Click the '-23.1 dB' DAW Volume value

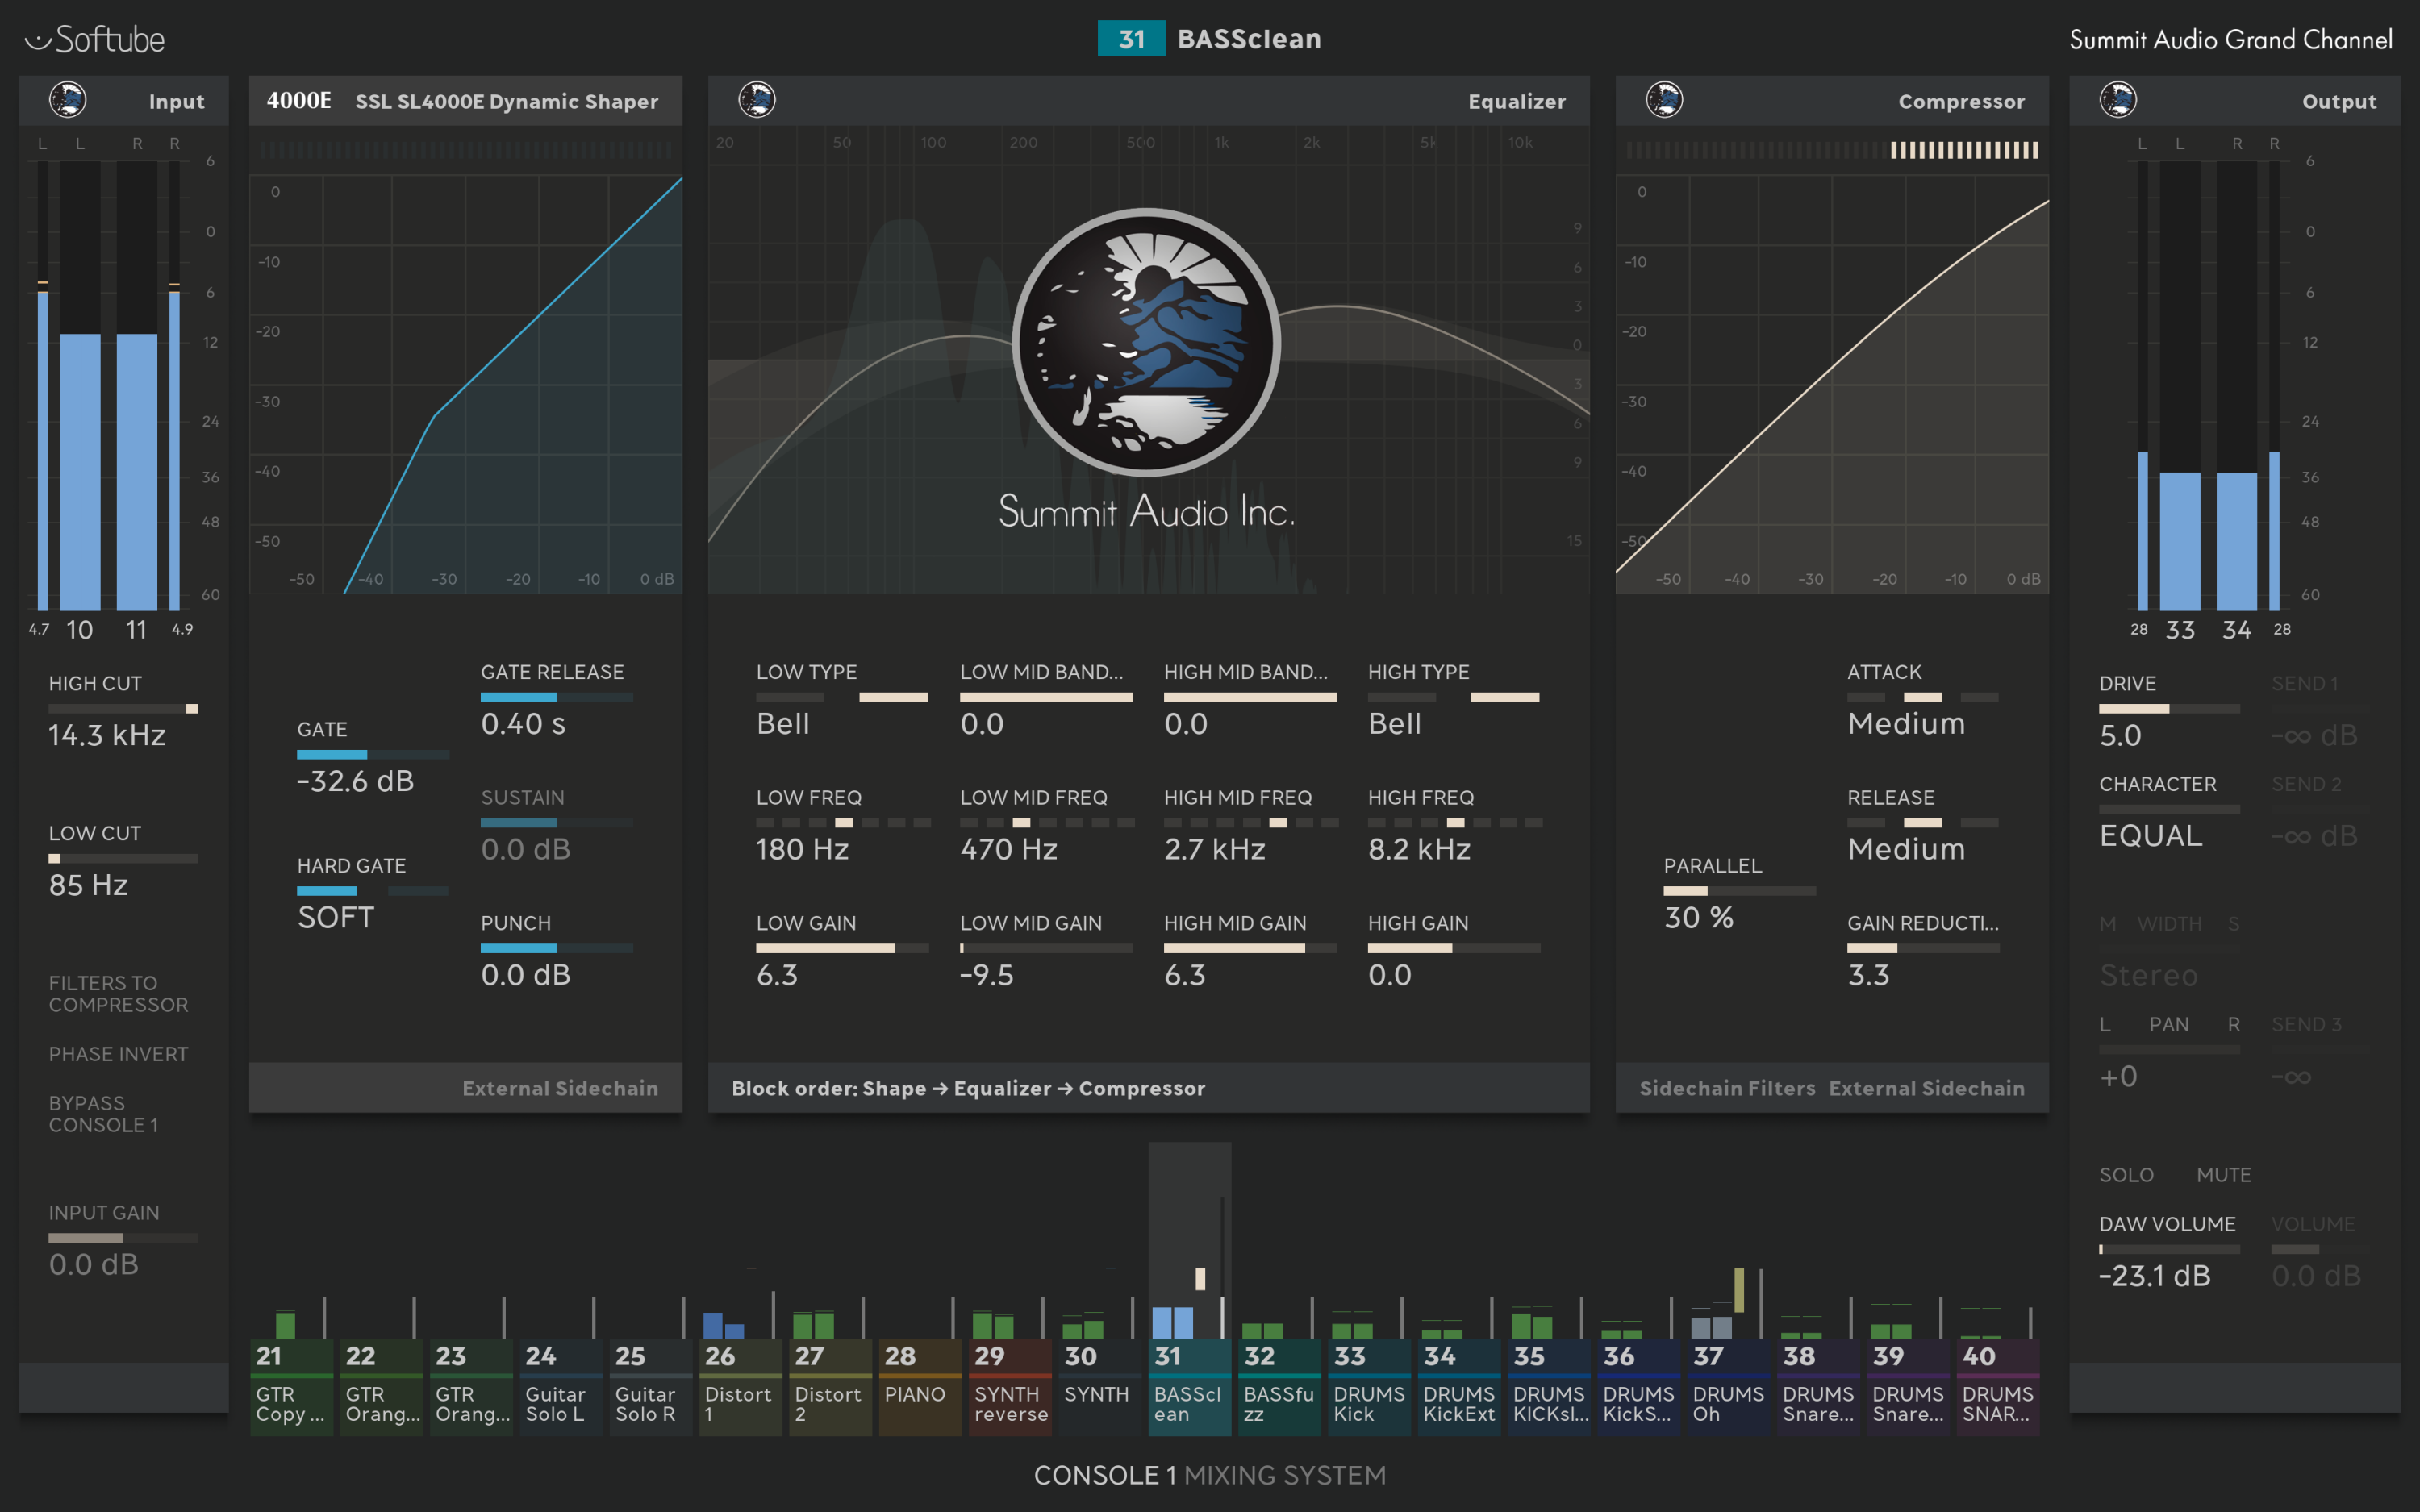coord(2154,1276)
